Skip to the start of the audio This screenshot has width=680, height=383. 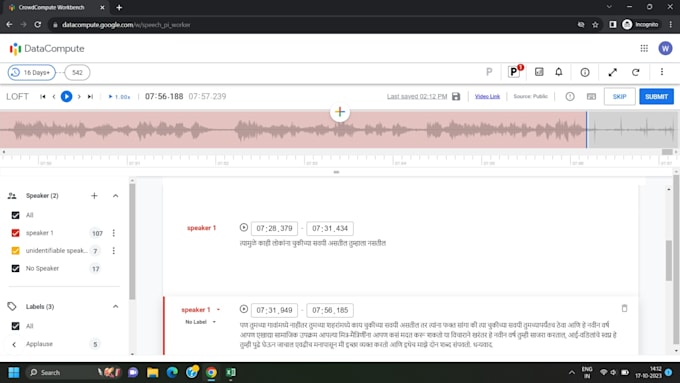point(42,96)
